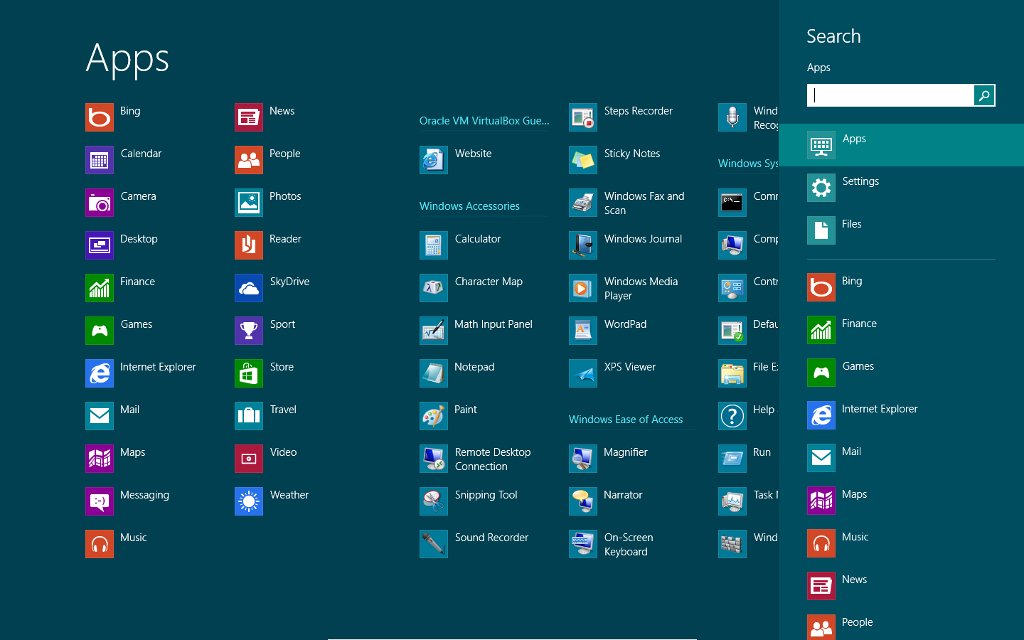Open Character Map icon
The height and width of the screenshot is (640, 1024).
434,288
